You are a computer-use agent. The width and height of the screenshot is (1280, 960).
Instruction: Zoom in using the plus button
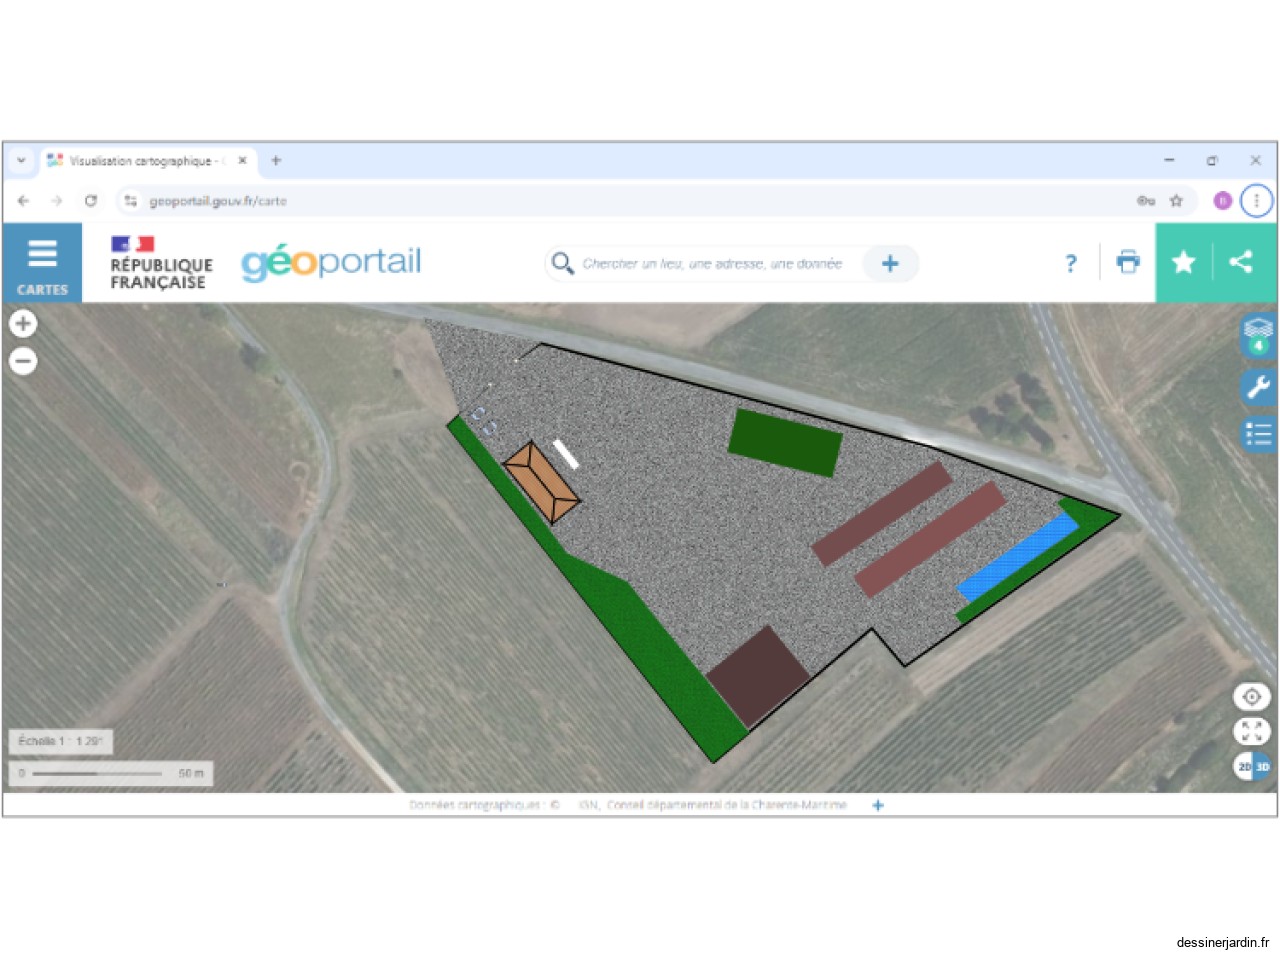[x=22, y=323]
